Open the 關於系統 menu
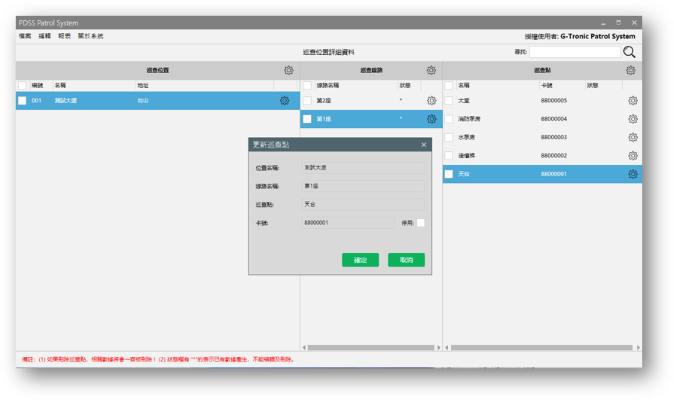 [91, 36]
